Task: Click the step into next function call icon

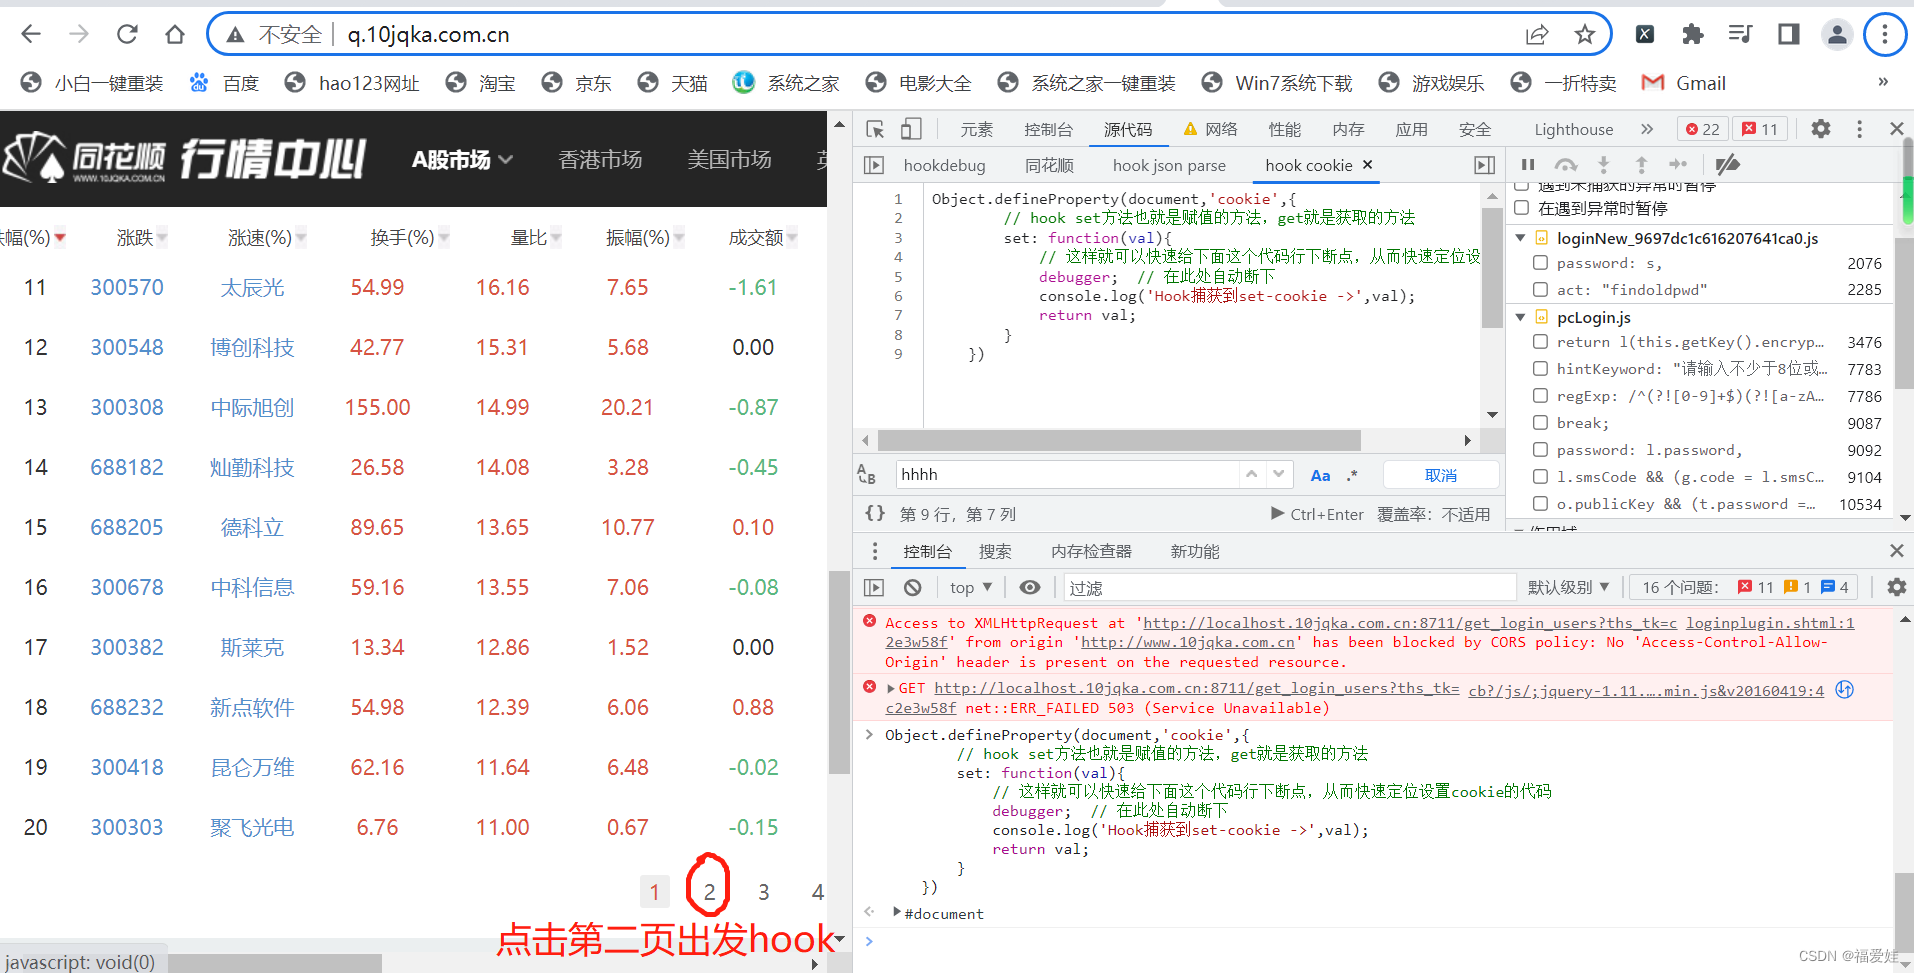Action: coord(1603,165)
